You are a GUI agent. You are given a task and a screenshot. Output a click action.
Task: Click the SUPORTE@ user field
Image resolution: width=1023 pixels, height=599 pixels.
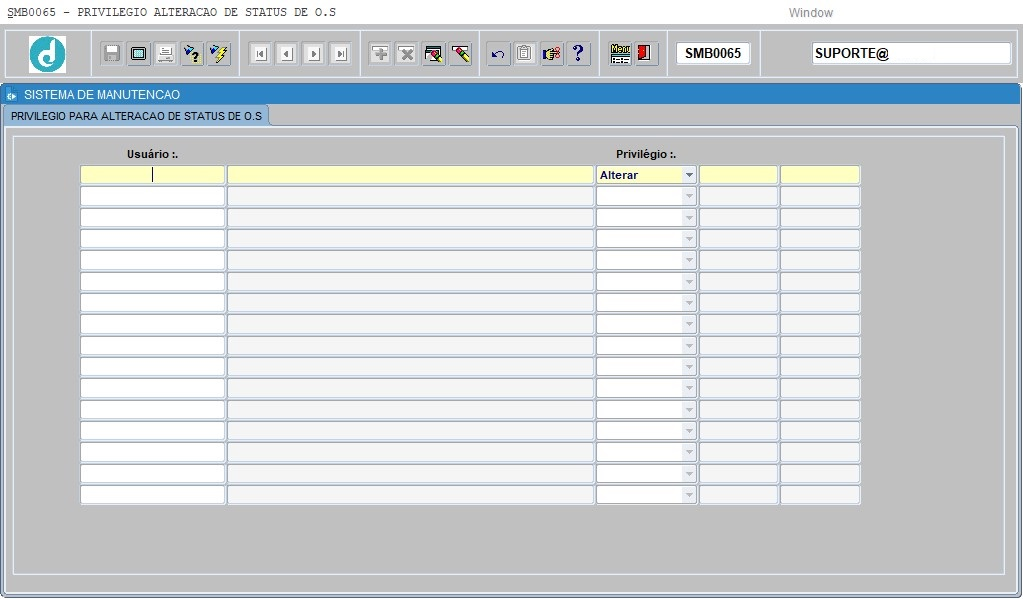(911, 54)
